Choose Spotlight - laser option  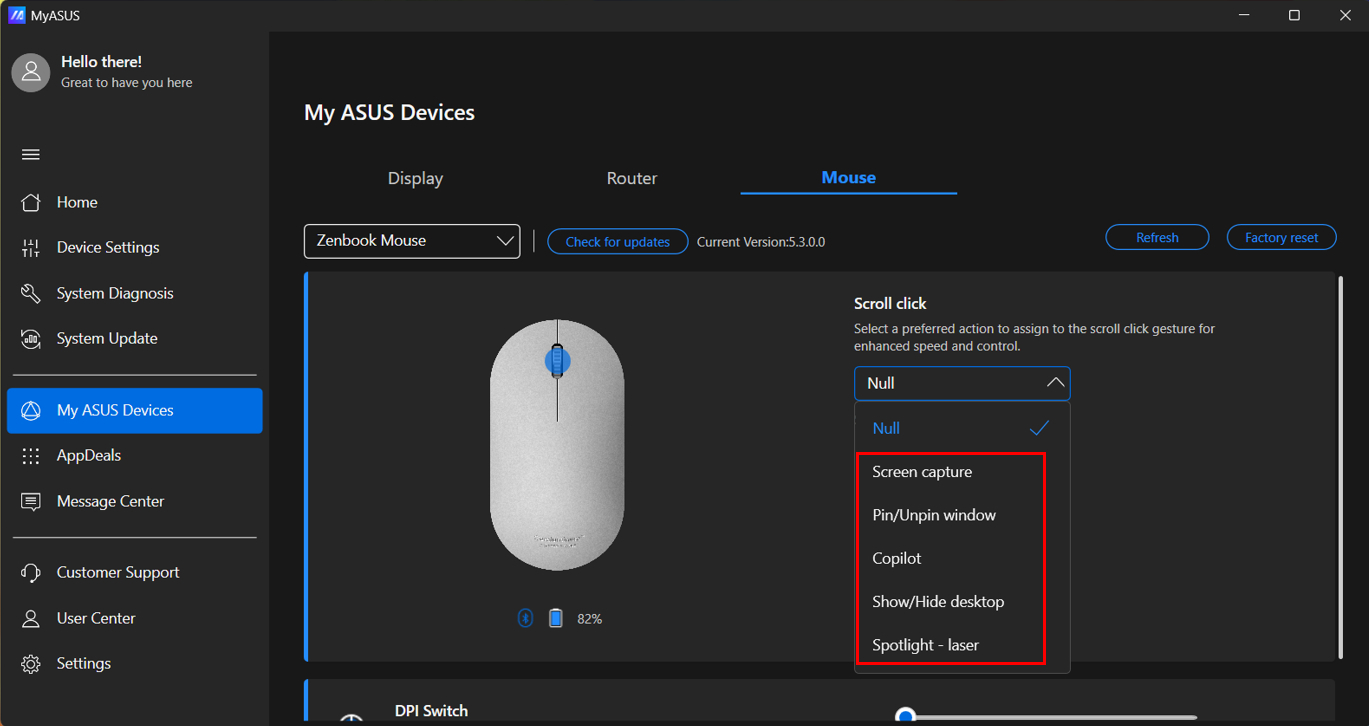tap(962, 645)
